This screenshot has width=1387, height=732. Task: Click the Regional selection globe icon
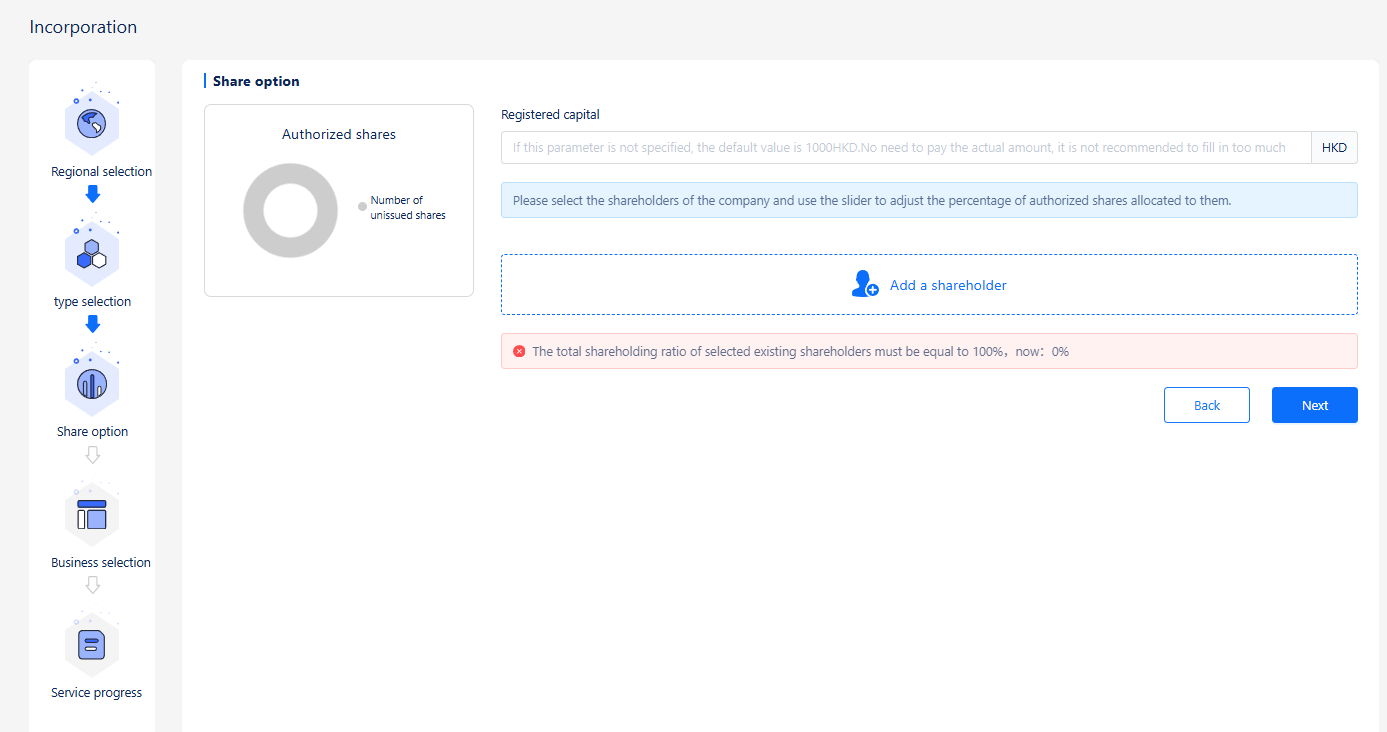(x=92, y=124)
